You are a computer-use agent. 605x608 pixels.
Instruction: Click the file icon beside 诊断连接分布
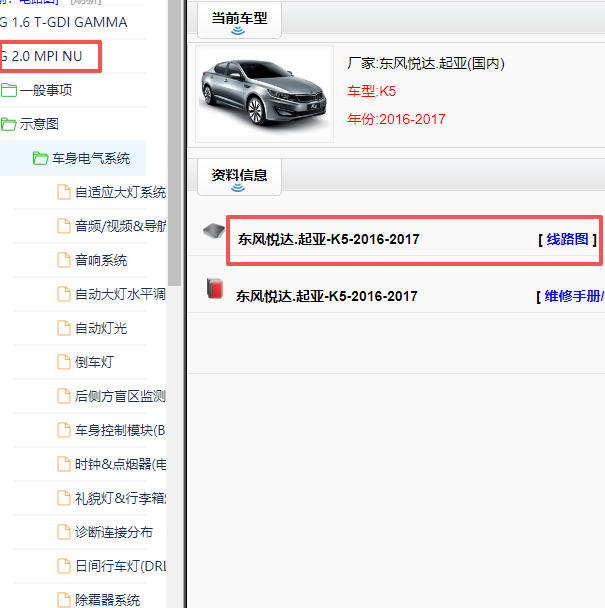click(x=64, y=532)
